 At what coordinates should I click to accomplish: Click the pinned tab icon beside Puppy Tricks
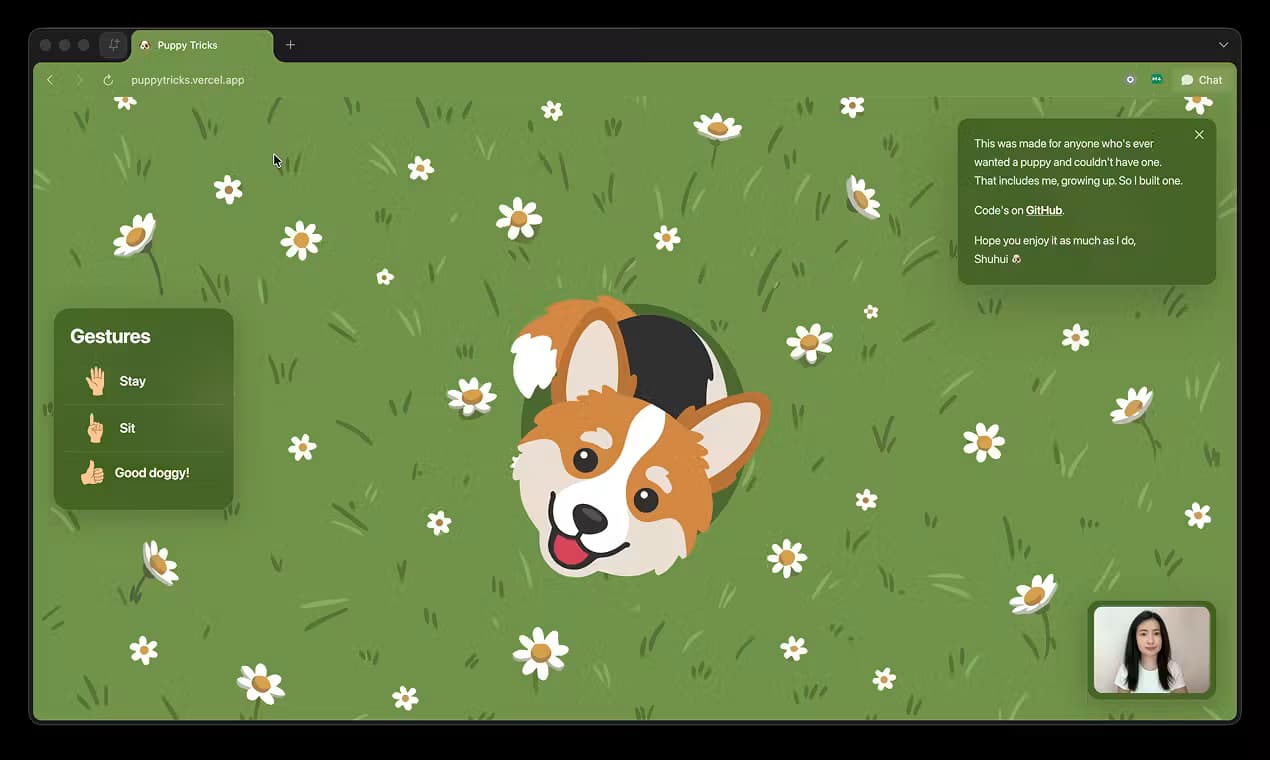113,45
